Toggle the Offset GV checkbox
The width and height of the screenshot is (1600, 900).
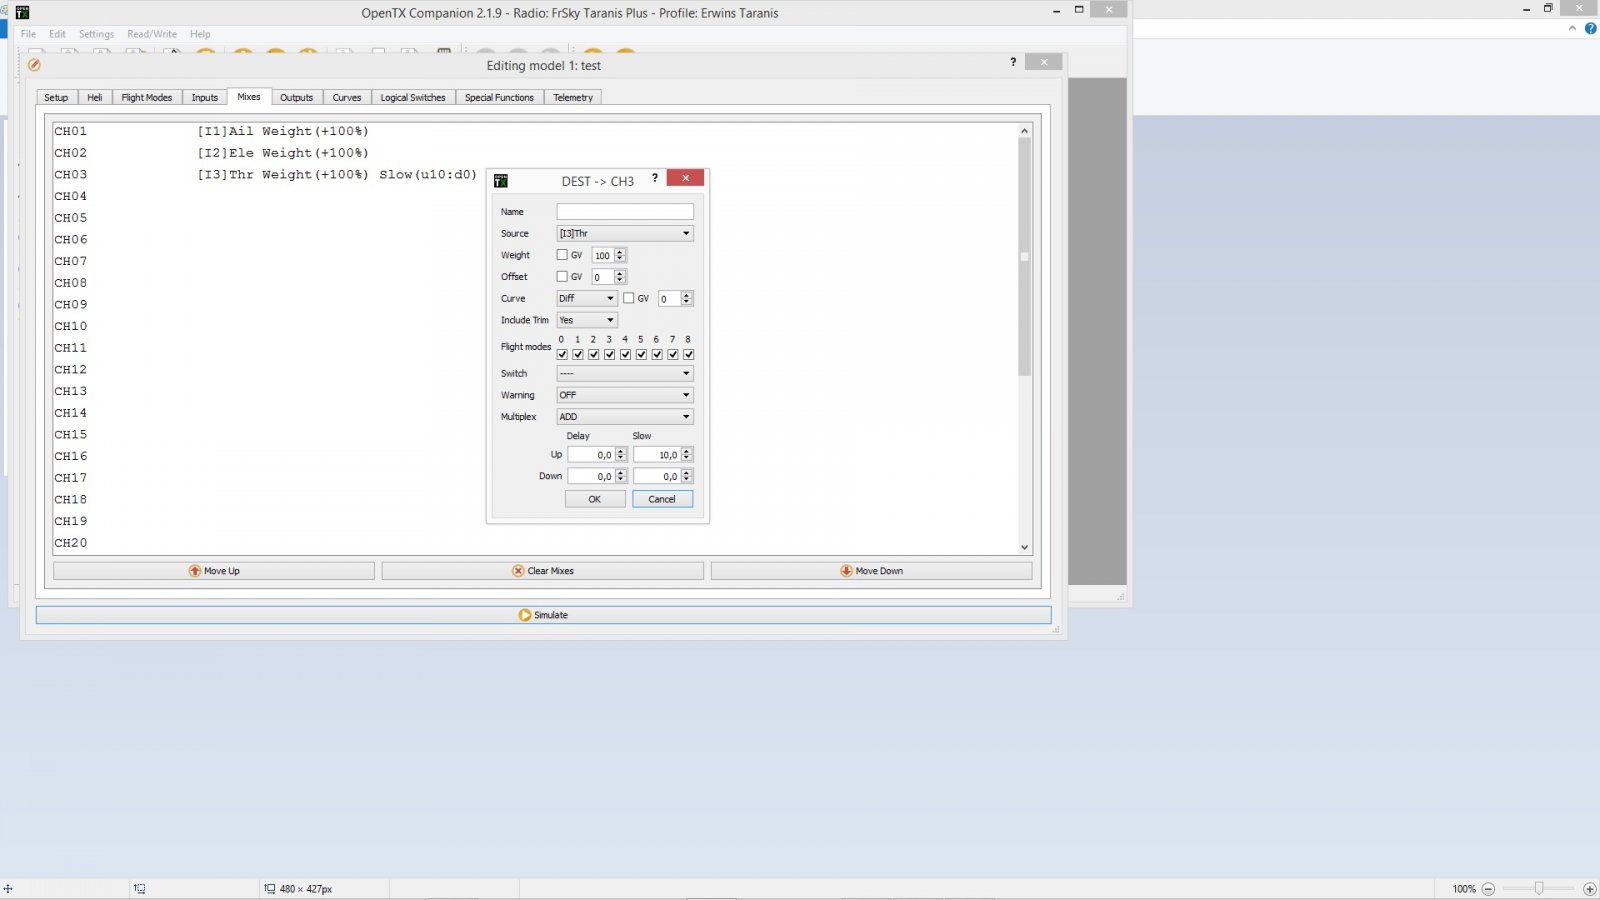[x=562, y=277]
